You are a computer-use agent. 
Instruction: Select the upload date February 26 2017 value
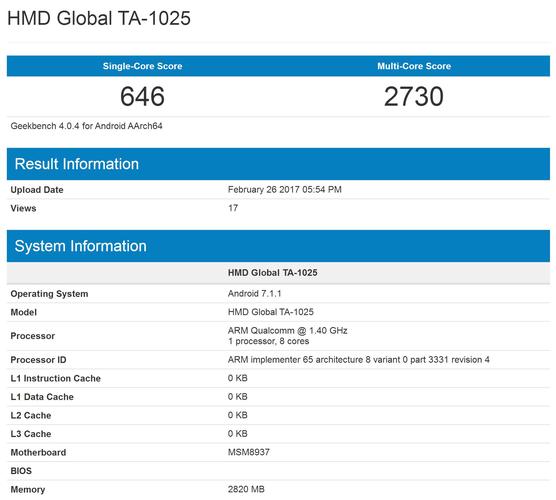coord(285,189)
